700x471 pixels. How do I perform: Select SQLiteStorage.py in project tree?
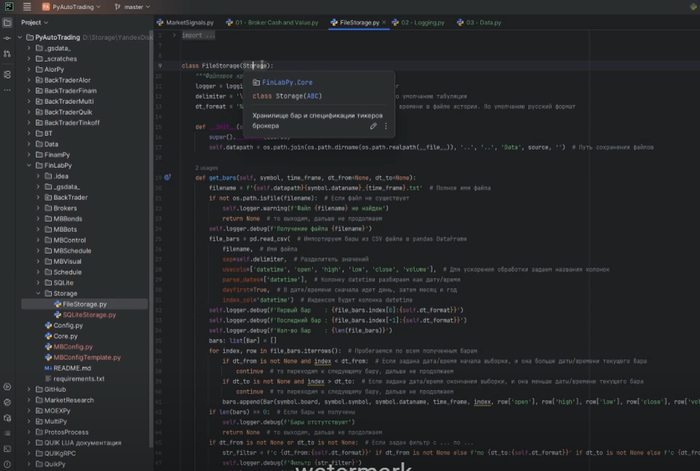[x=91, y=314]
